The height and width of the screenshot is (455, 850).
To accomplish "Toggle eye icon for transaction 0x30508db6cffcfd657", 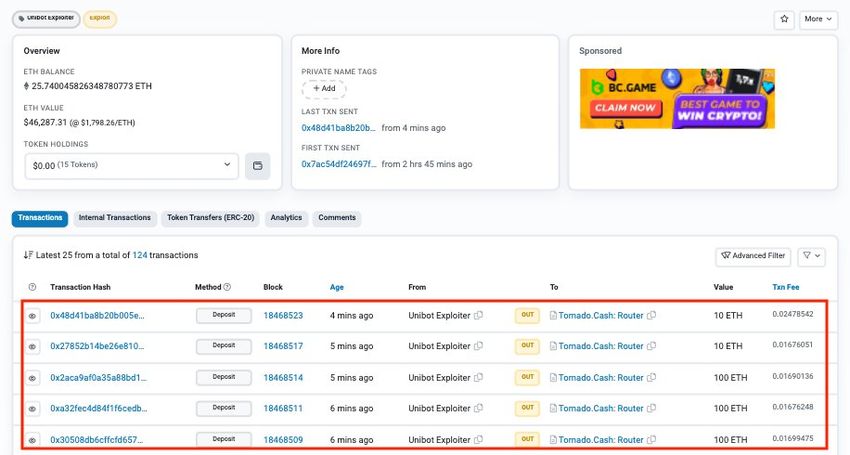I will coord(32,440).
